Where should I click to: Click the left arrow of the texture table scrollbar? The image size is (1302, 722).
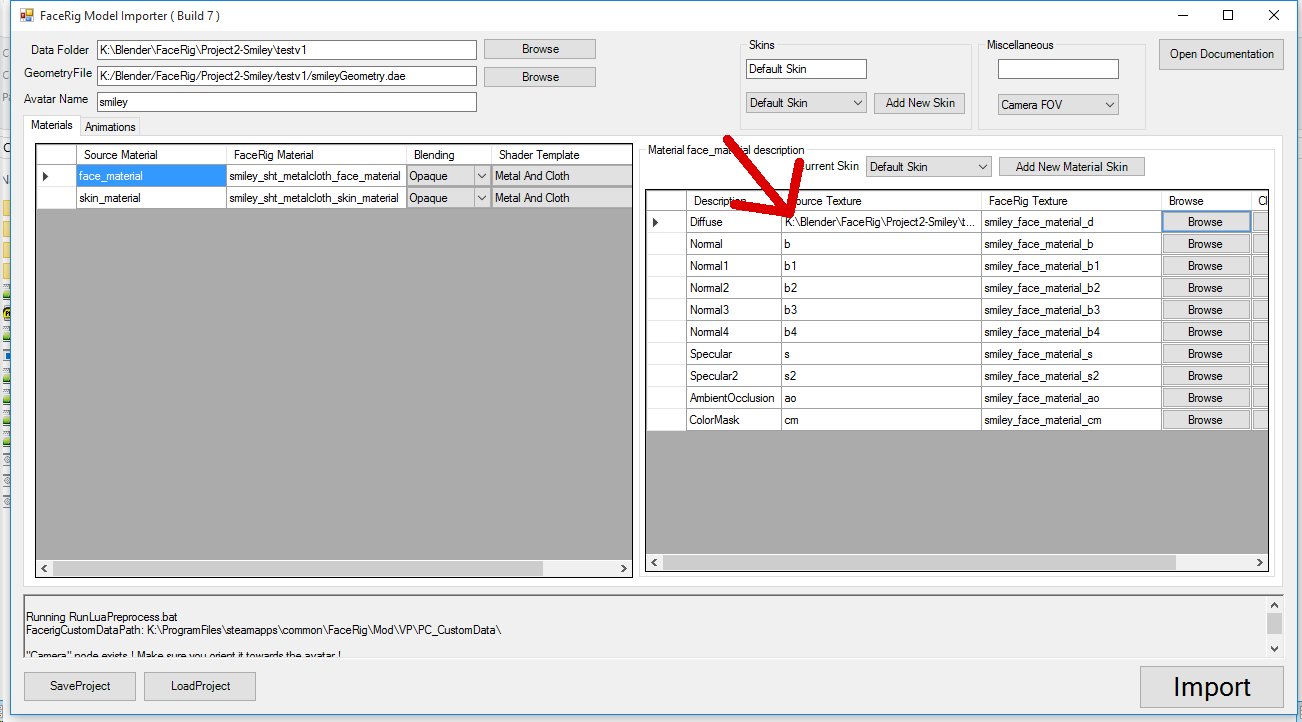coord(654,563)
